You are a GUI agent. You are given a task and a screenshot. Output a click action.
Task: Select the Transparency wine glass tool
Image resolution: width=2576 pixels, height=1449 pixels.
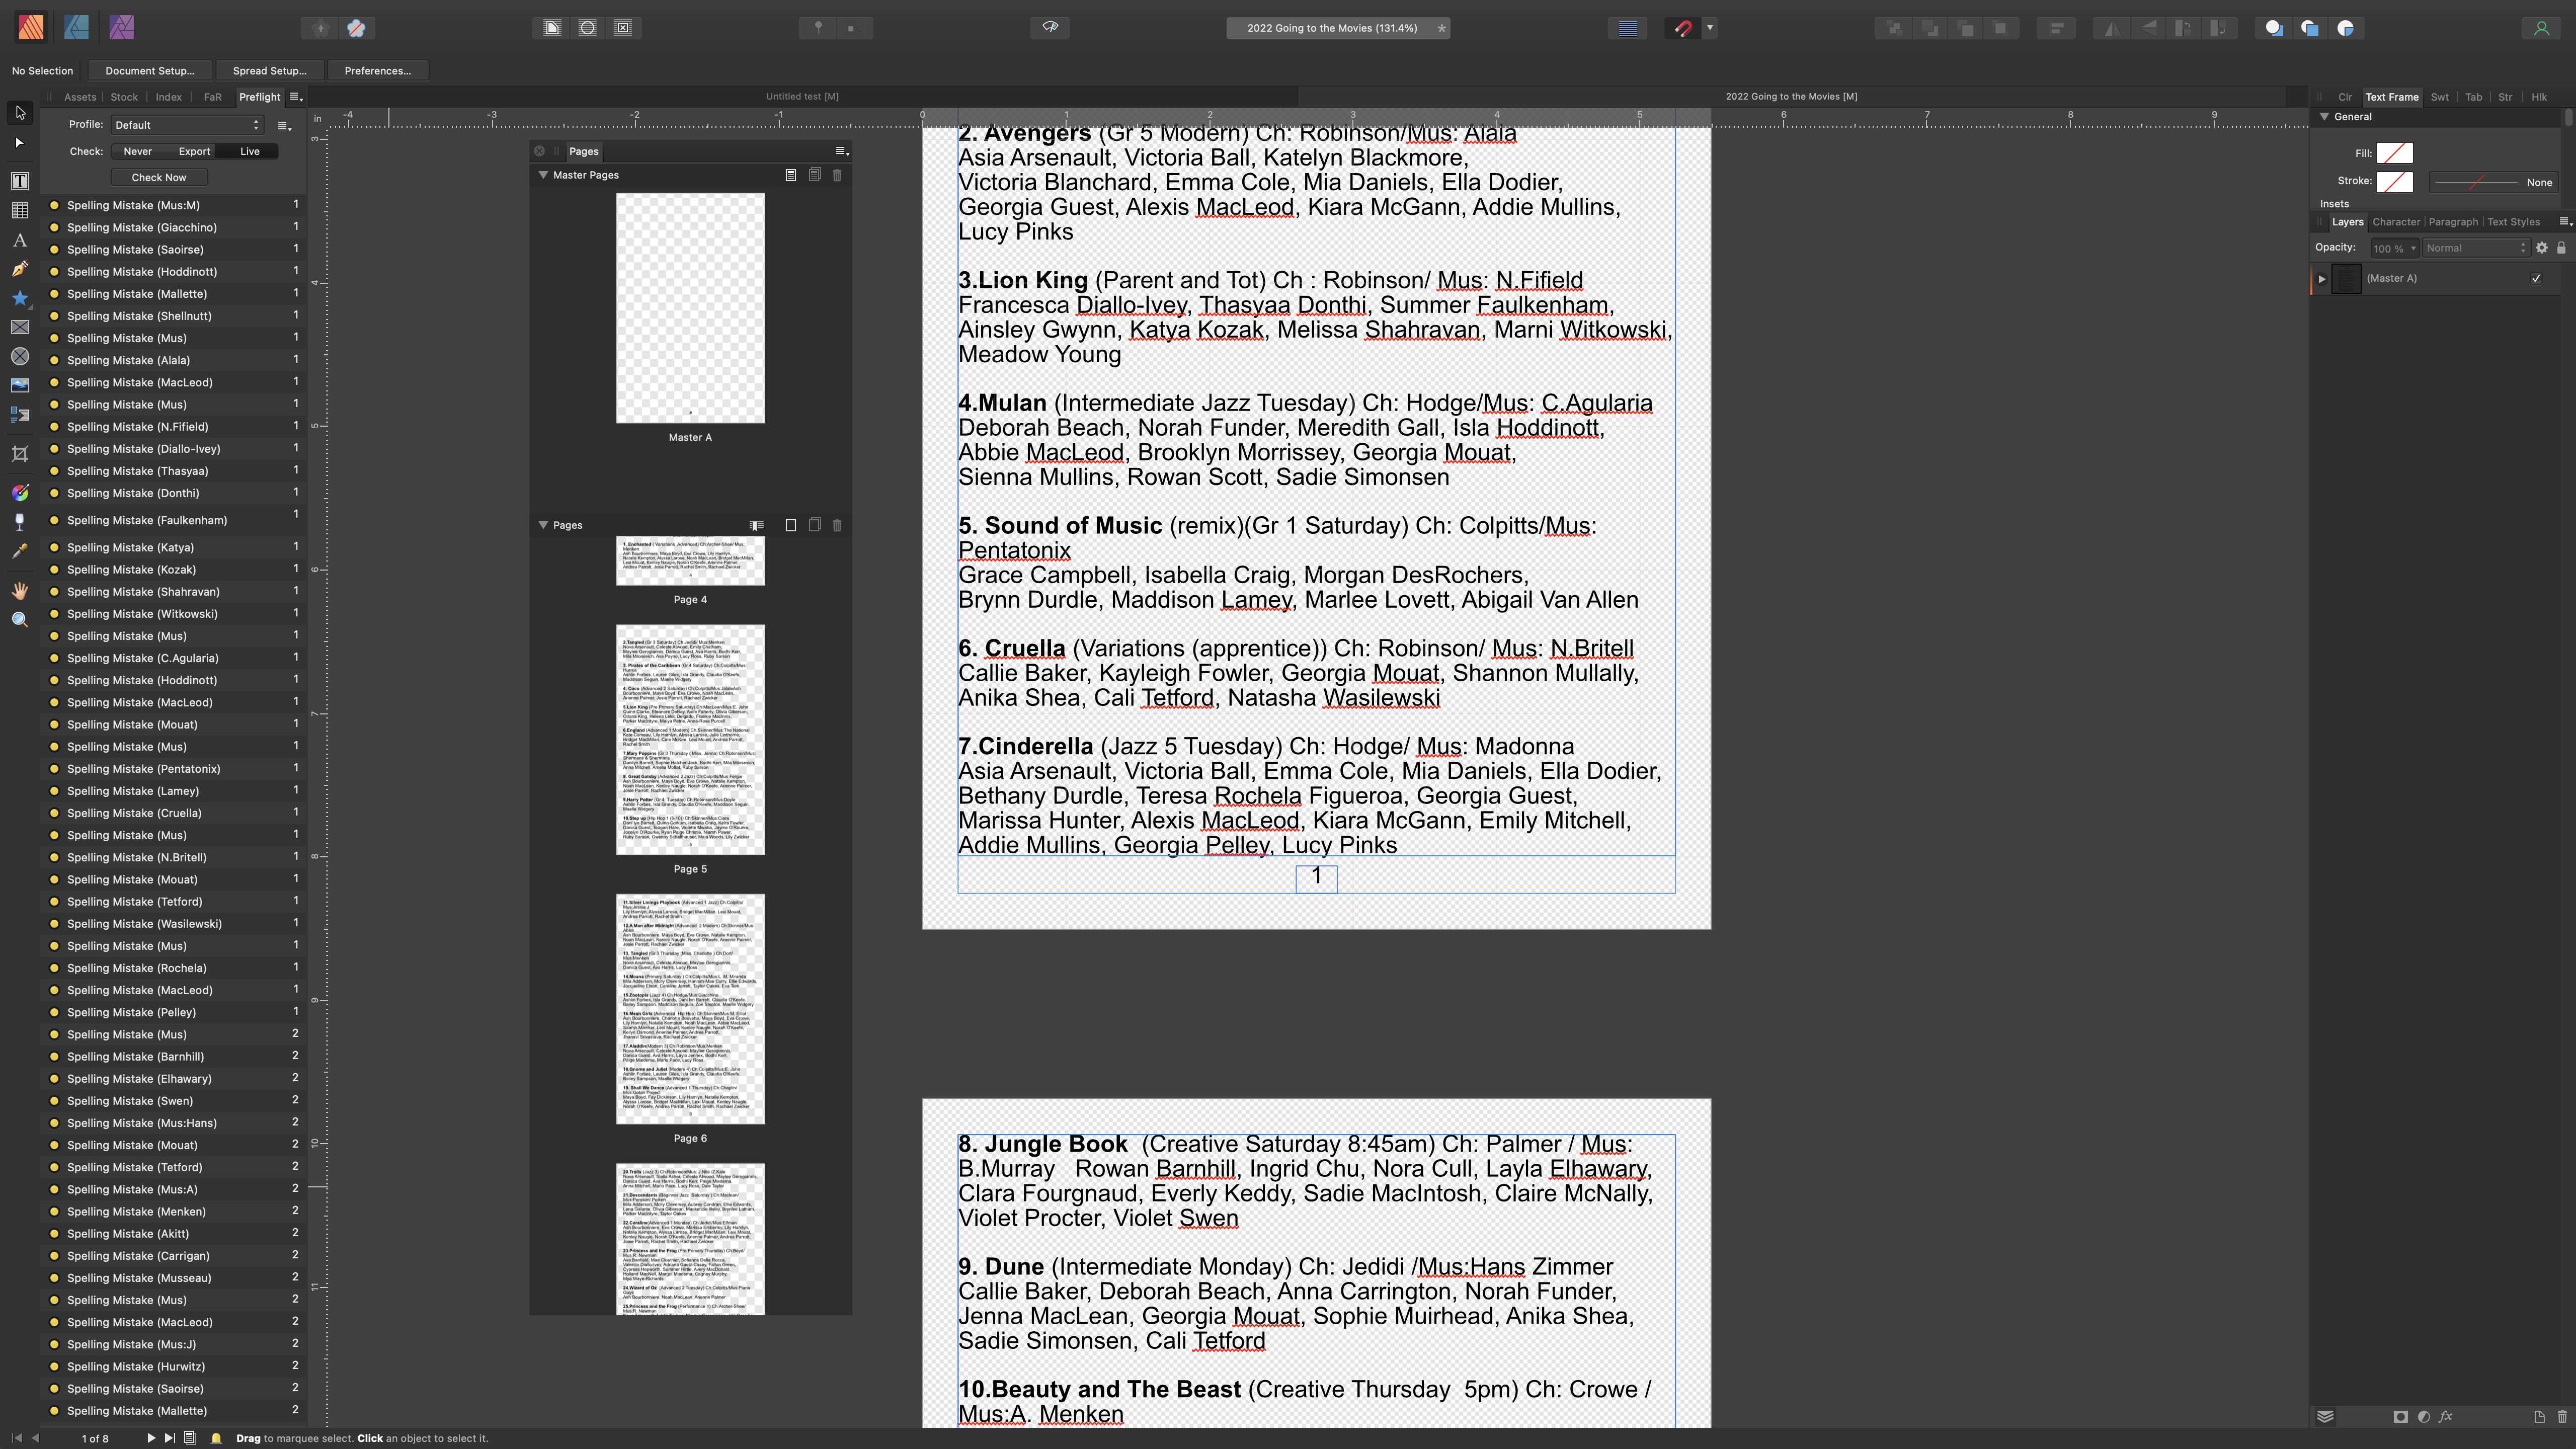pyautogui.click(x=19, y=522)
